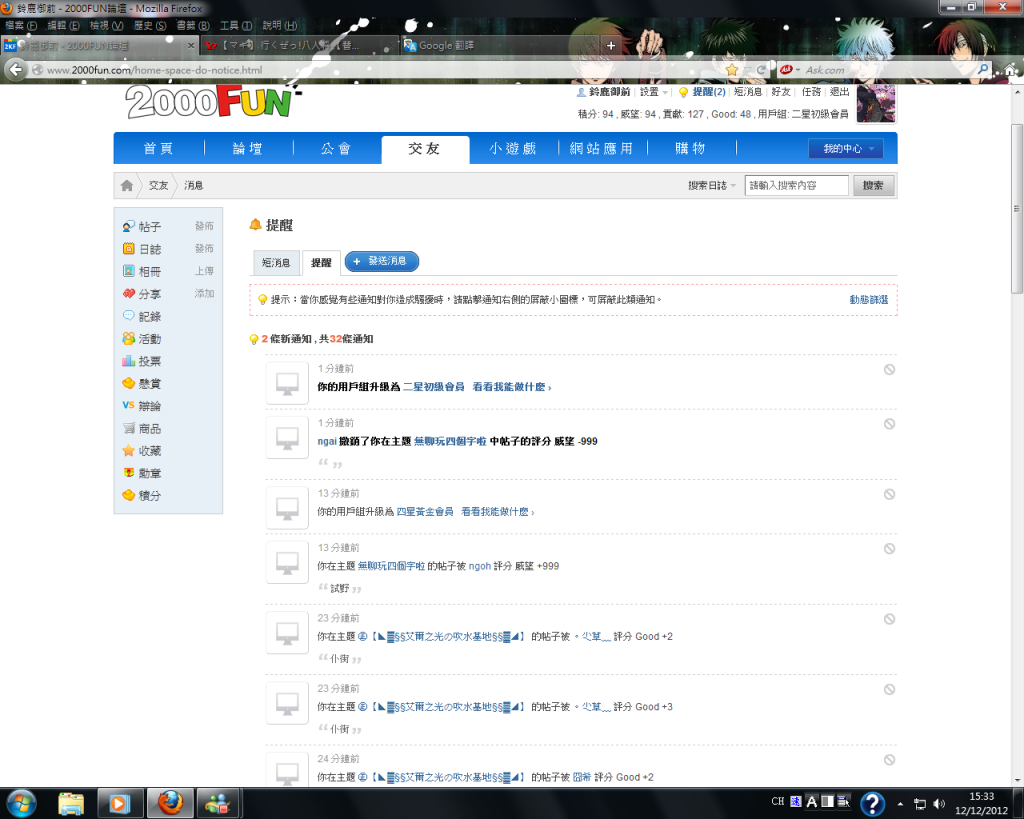
Task: Click the Firefox bookmark star in the URL bar
Action: coord(732,70)
